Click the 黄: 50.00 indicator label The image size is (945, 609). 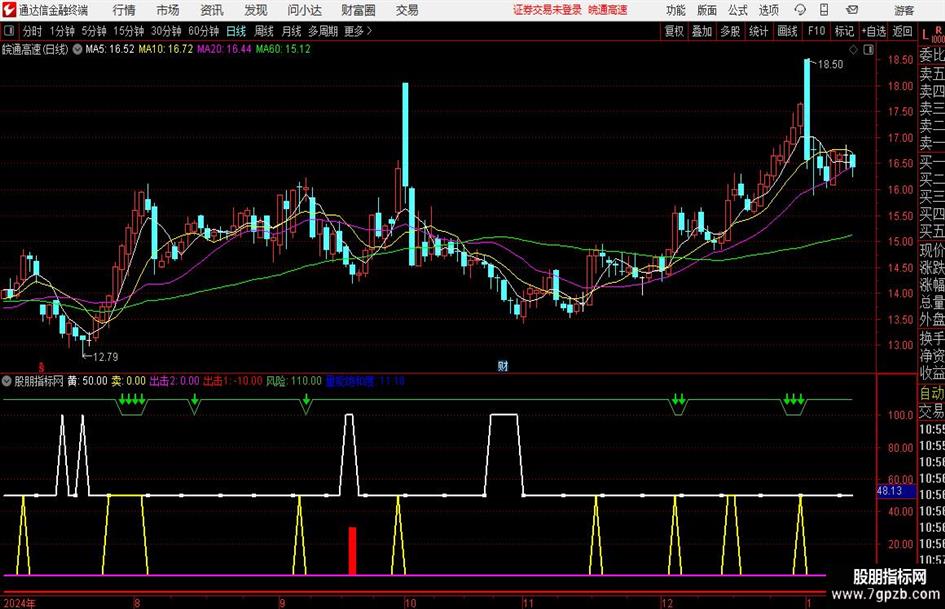(87, 381)
